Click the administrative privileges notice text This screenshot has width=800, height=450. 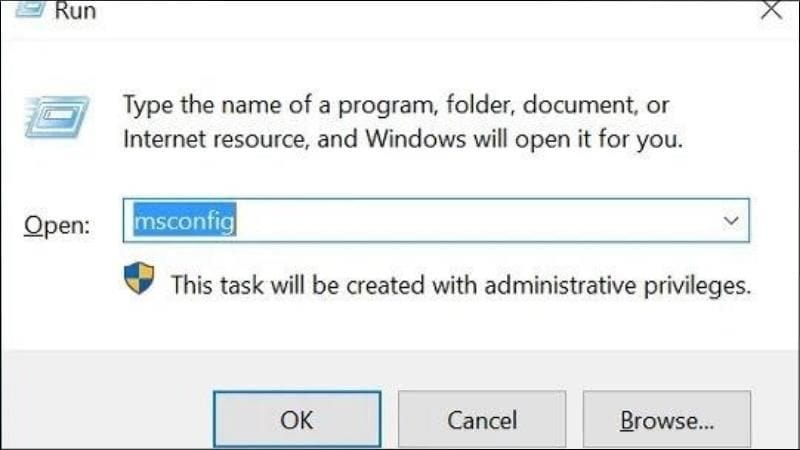460,285
